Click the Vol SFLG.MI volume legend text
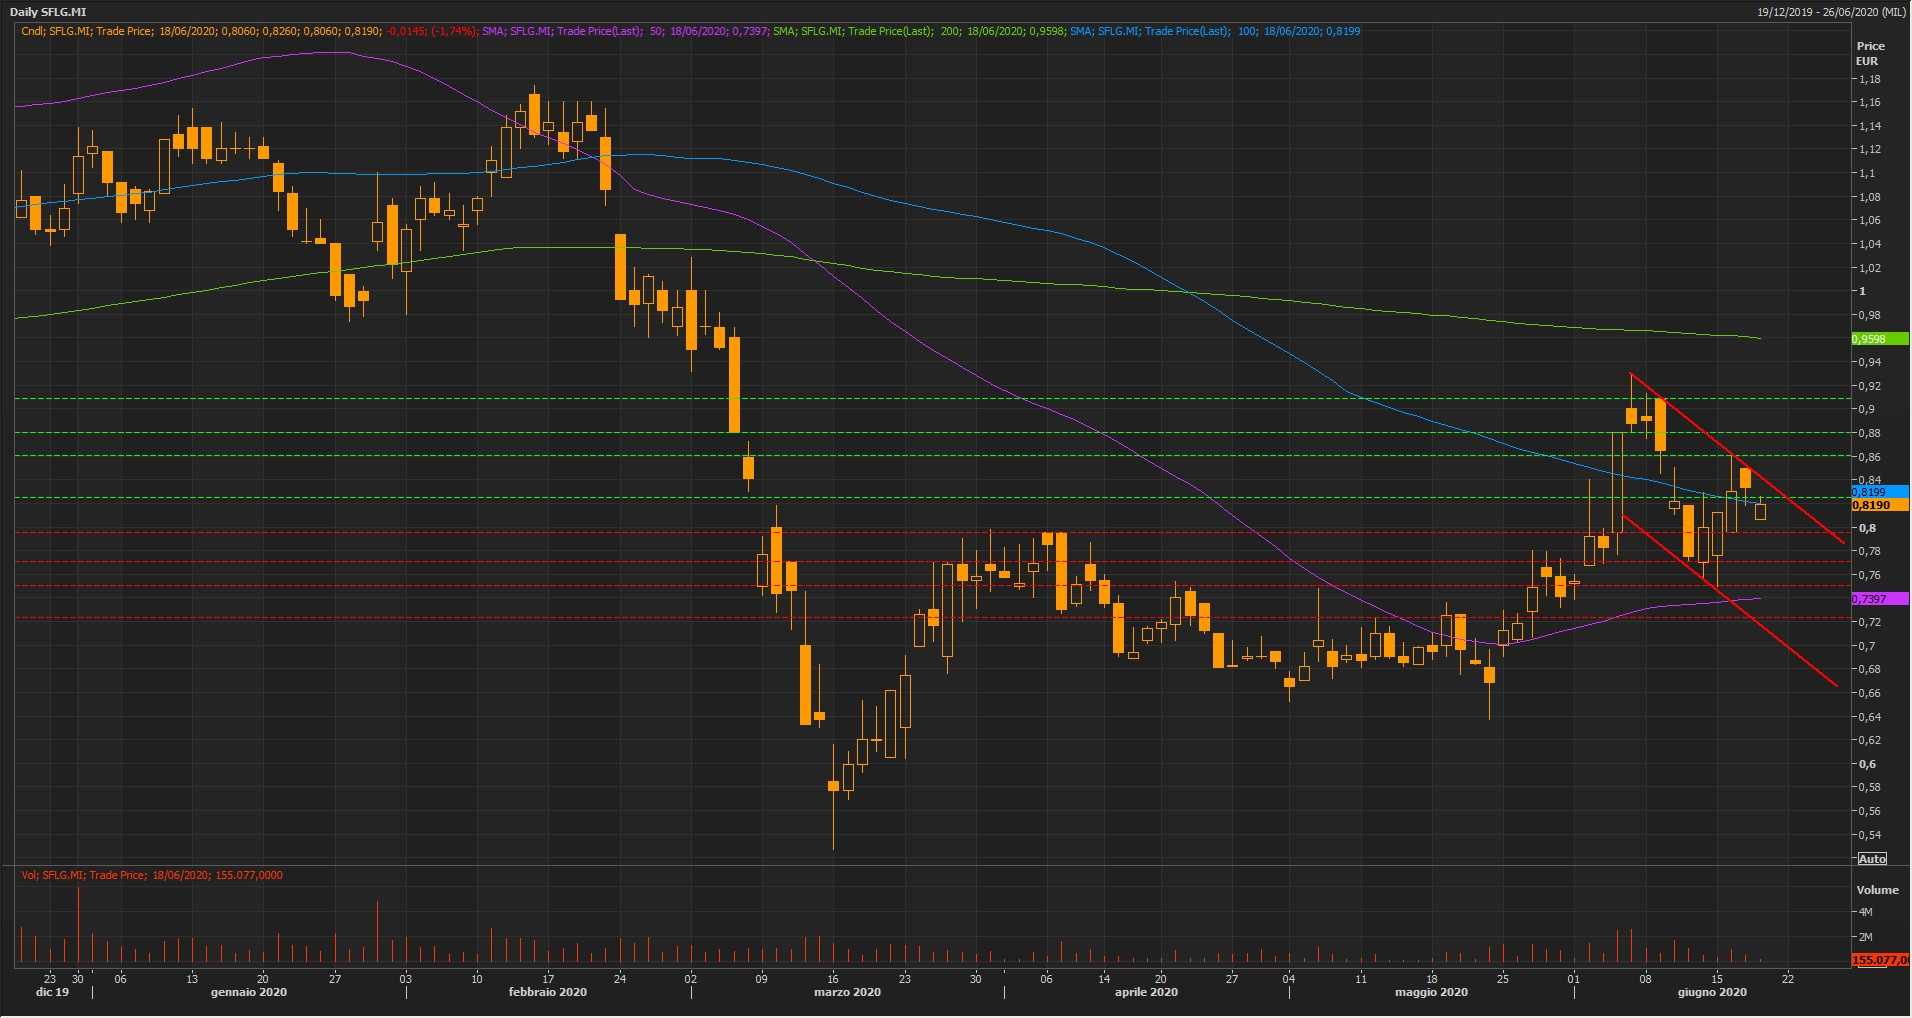 (x=152, y=875)
